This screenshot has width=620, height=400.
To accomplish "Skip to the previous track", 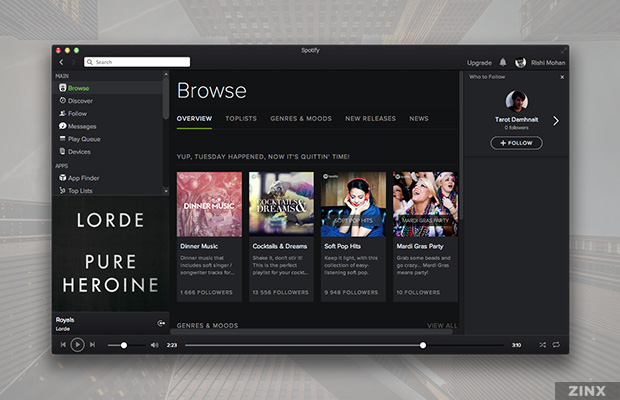I will coord(63,345).
